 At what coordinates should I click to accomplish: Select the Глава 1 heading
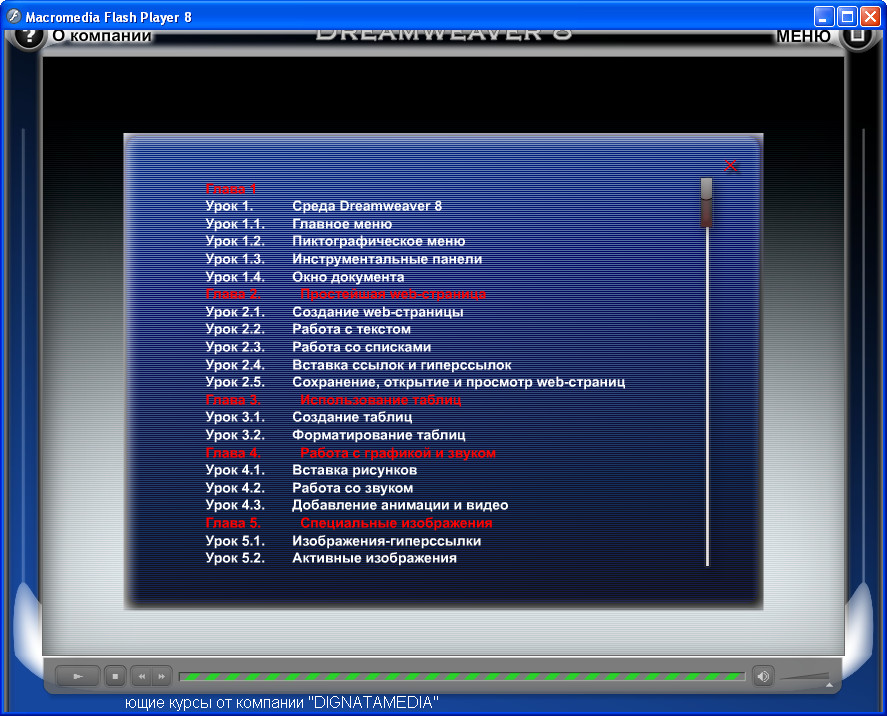(231, 189)
